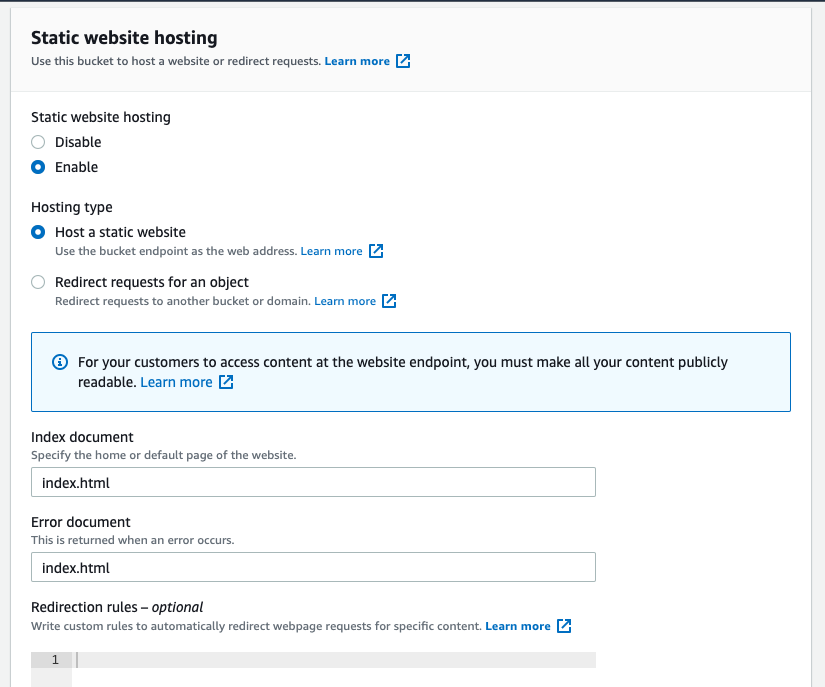Select the Disable static hosting radio button
This screenshot has width=825, height=687.
coord(38,142)
